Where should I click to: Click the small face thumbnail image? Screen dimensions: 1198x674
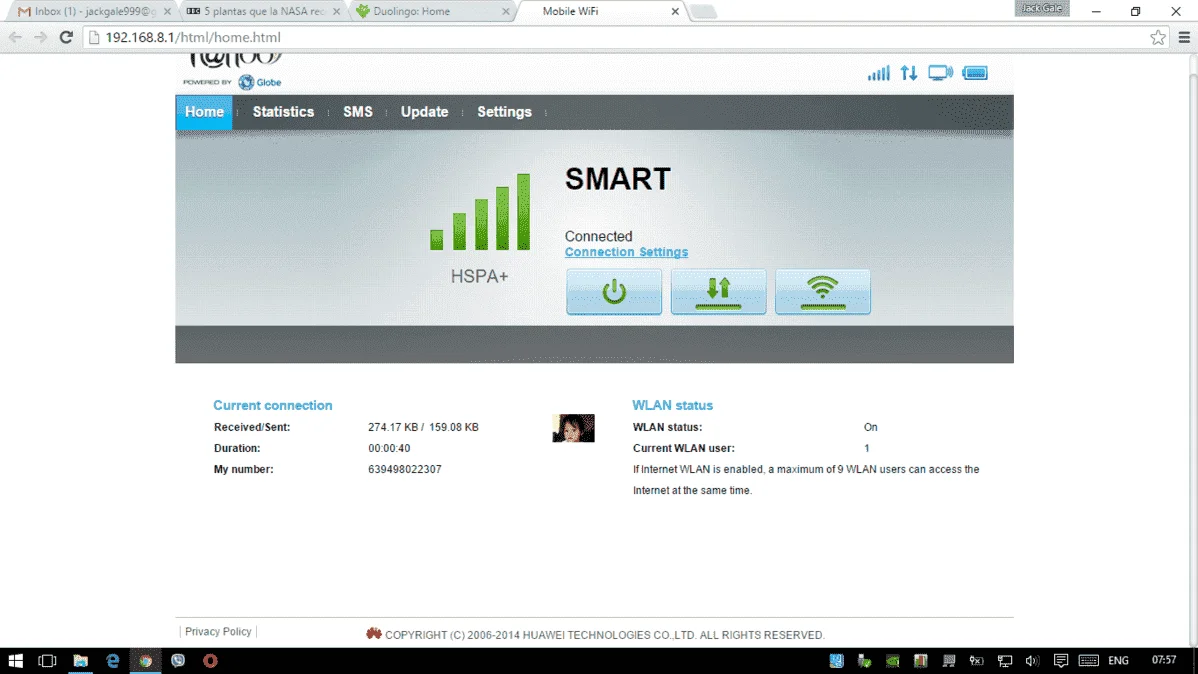(x=573, y=428)
